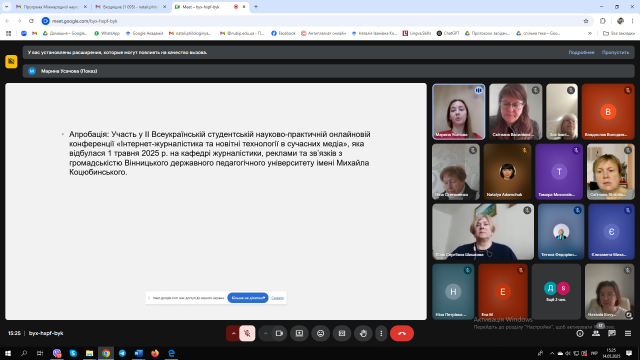Image resolution: width=640 pixels, height=360 pixels.
Task: Open the WhatsApp bookmark
Action: pyautogui.click(x=107, y=33)
